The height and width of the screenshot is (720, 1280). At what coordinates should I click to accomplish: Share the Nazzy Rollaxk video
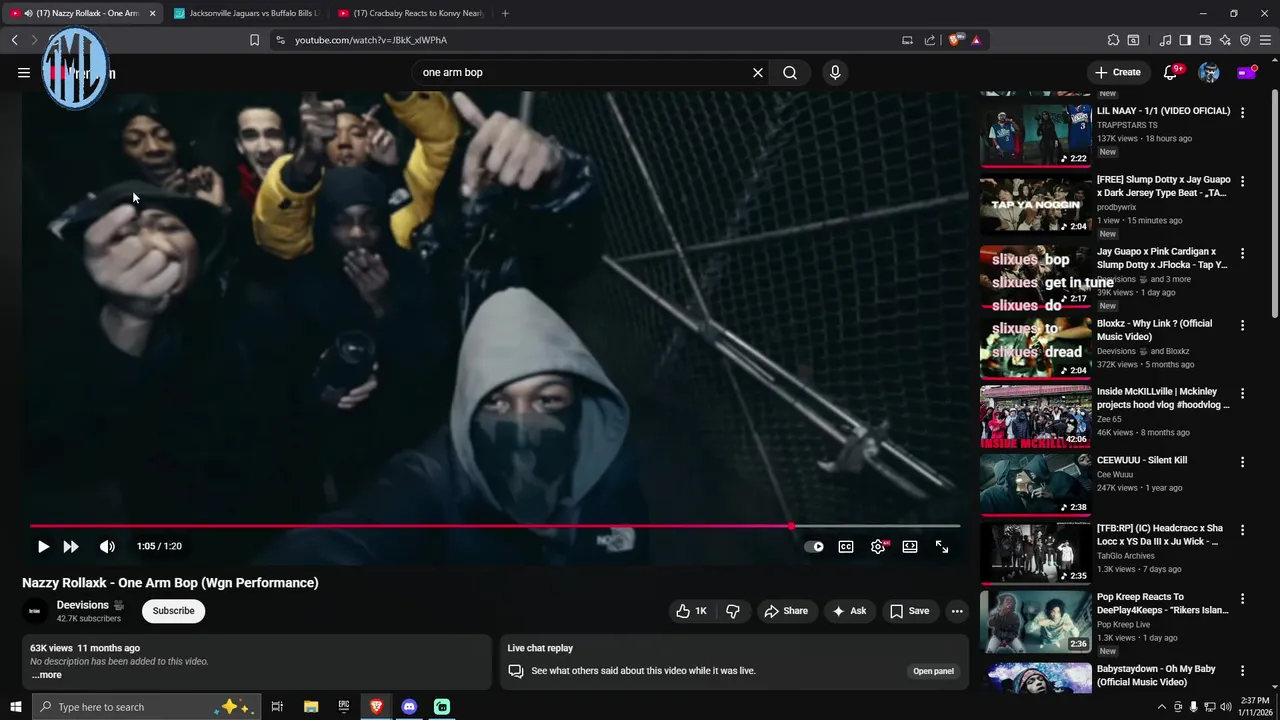click(x=786, y=611)
